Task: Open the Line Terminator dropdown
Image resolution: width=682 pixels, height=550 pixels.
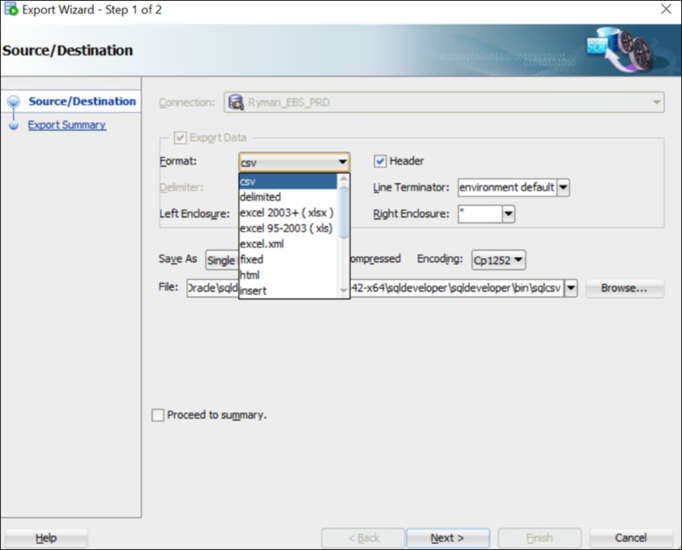Action: point(563,188)
